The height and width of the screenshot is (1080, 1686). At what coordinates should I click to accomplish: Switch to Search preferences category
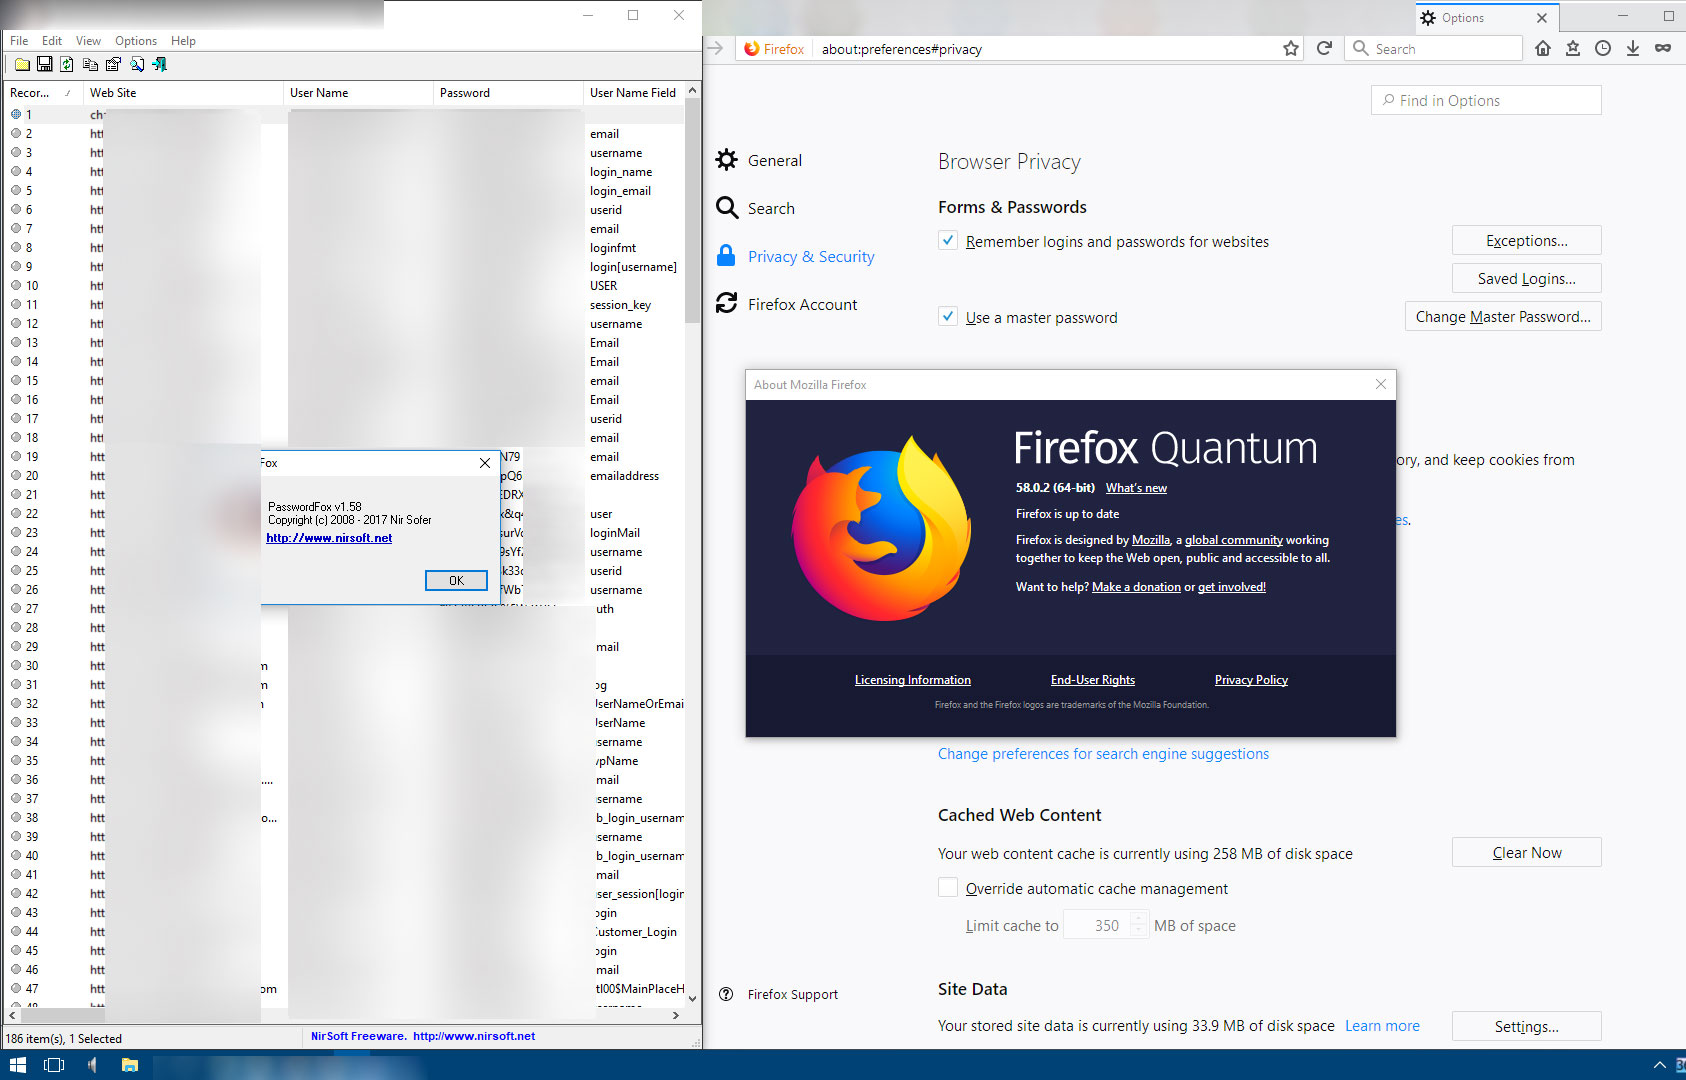(x=756, y=208)
